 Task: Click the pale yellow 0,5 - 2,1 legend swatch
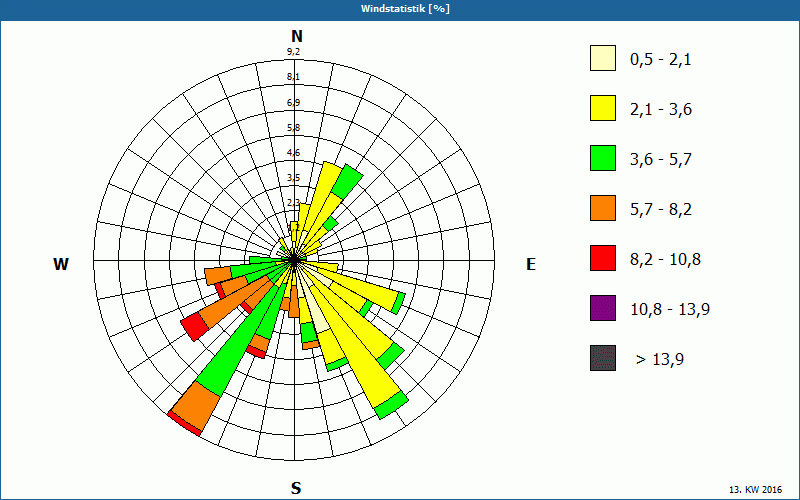click(x=603, y=58)
